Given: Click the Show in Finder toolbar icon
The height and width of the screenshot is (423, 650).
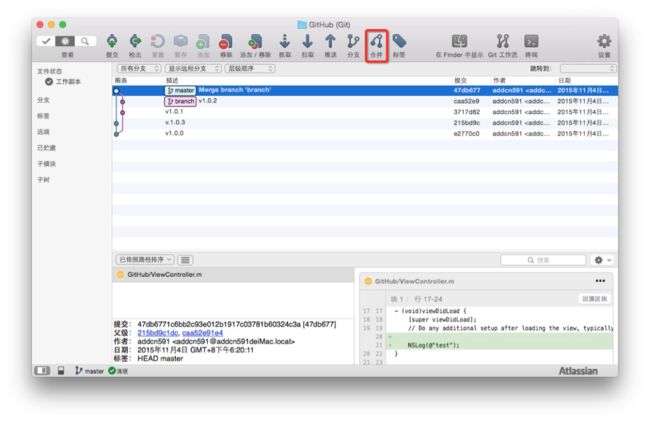Looking at the screenshot, I should coord(459,41).
